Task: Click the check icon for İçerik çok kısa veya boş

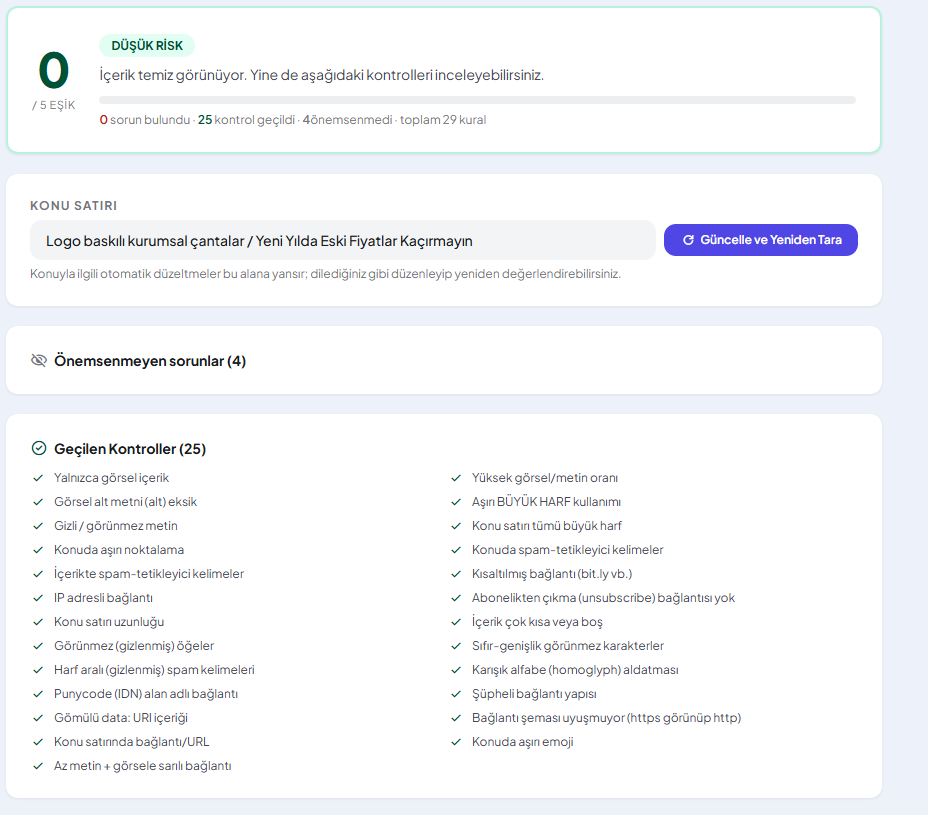Action: tap(456, 621)
